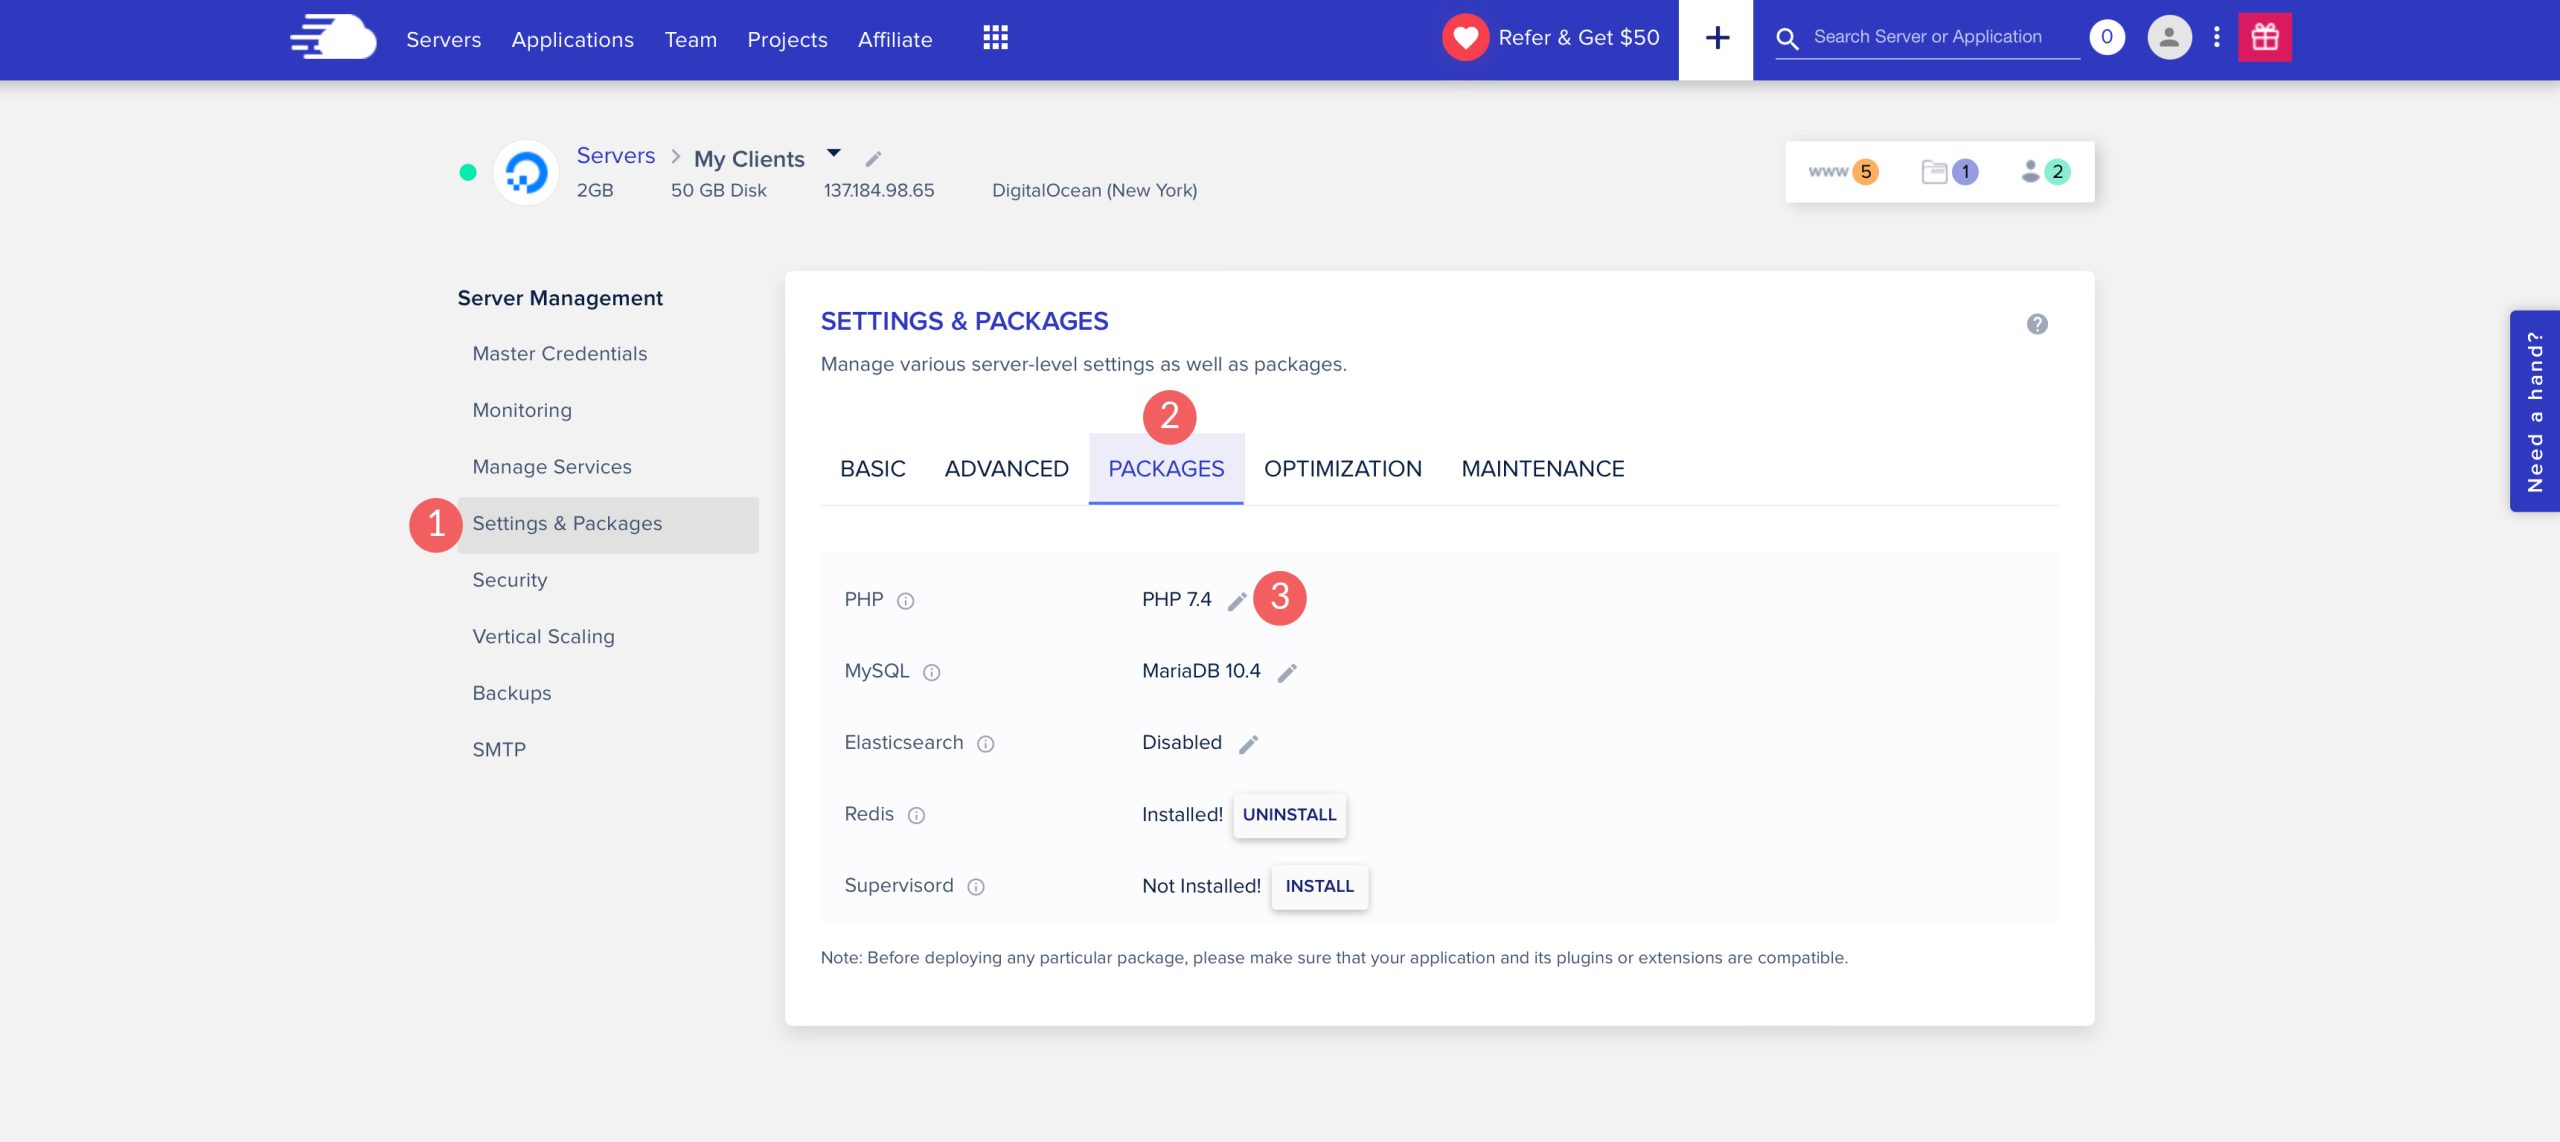The image size is (2560, 1142).
Task: Click the overflow menu three-dot icon
Action: (2216, 36)
